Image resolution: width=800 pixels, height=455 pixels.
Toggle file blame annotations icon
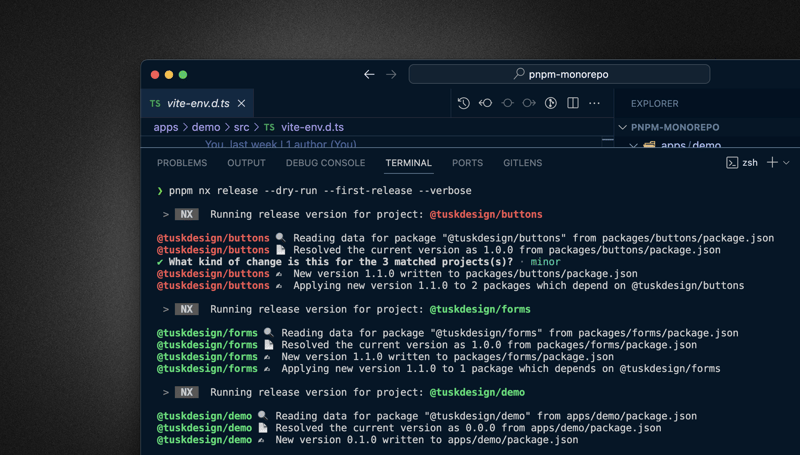[551, 103]
